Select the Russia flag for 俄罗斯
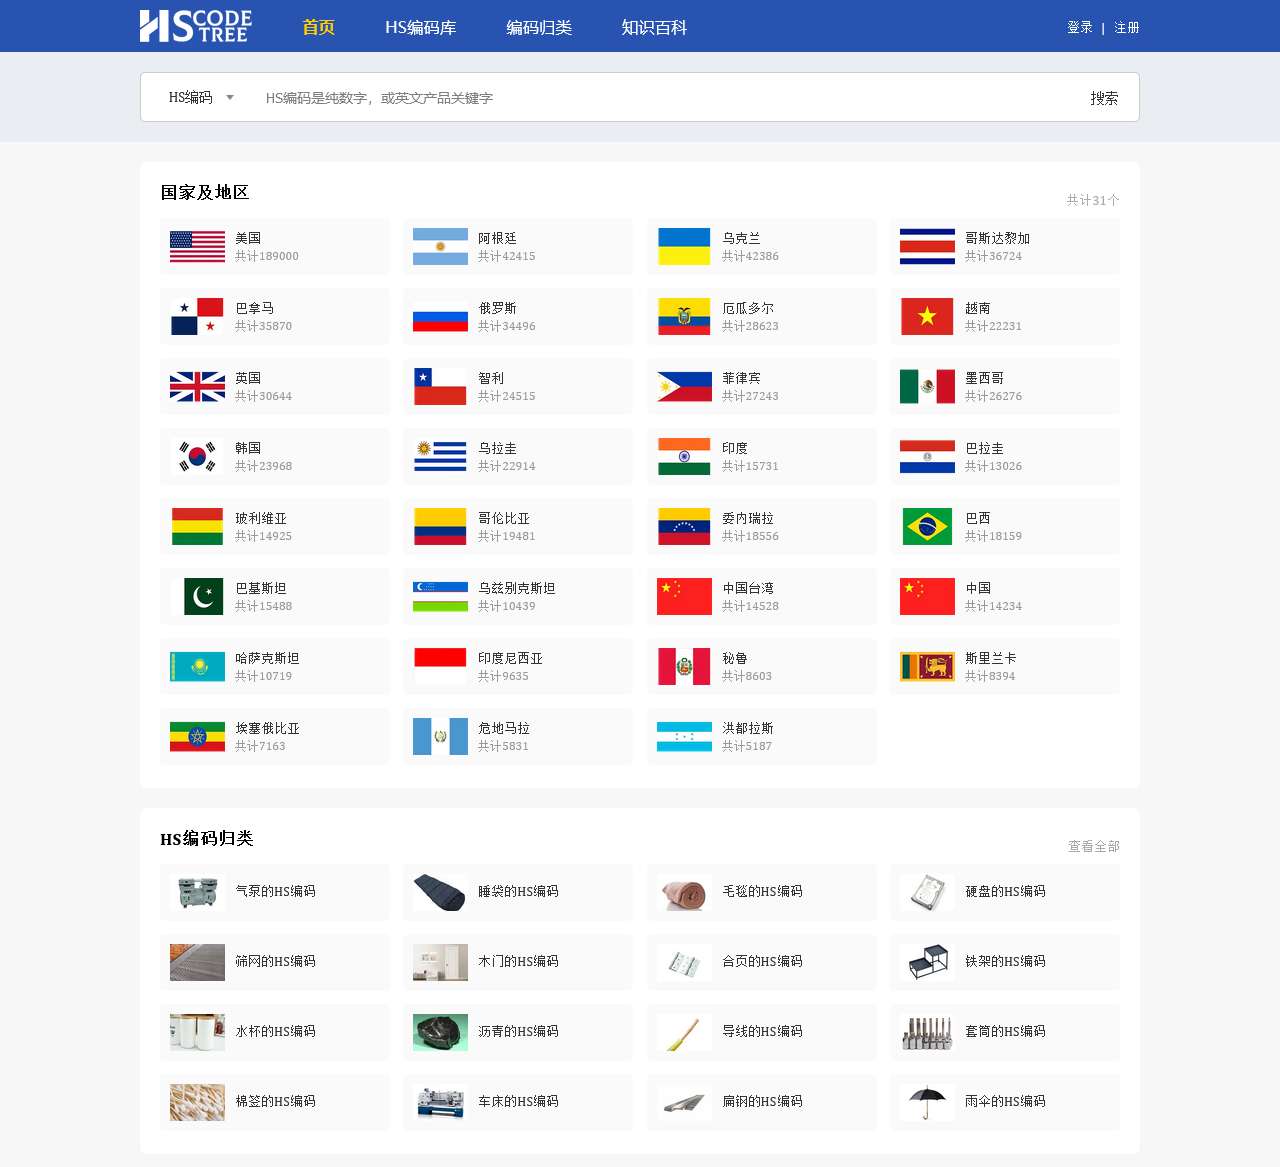This screenshot has width=1280, height=1167. point(440,317)
